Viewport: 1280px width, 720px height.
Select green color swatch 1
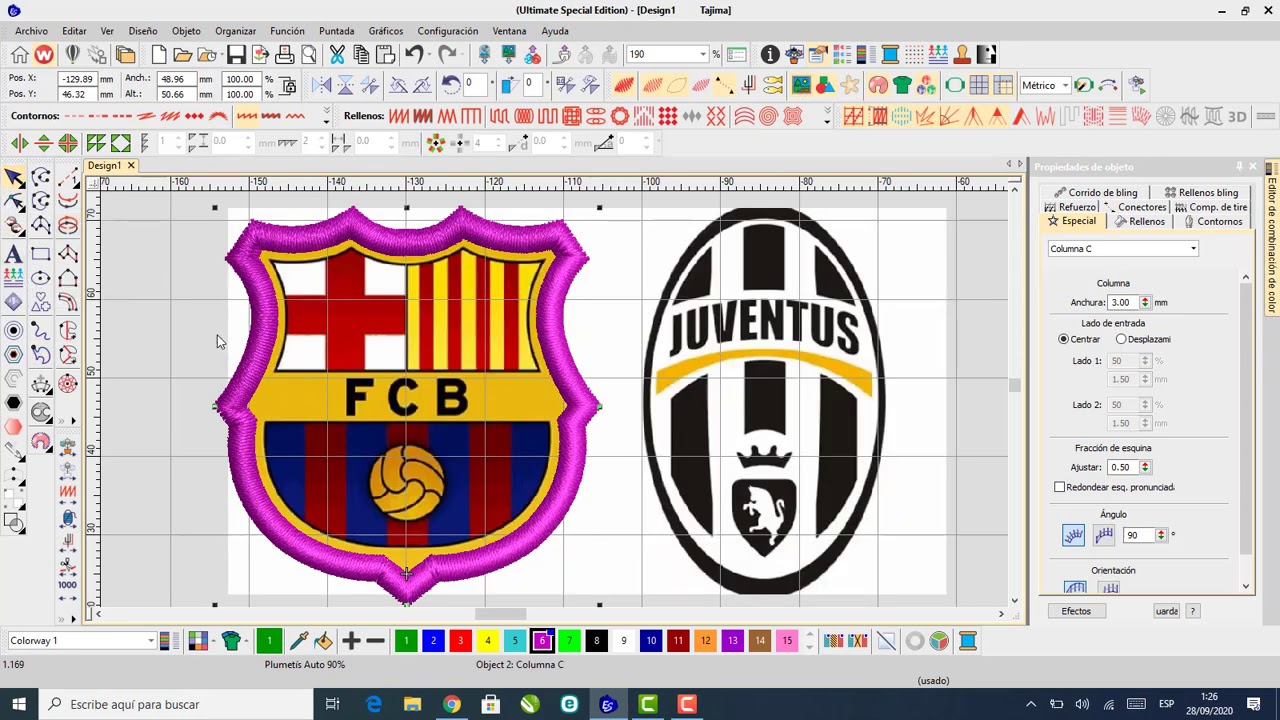click(x=406, y=641)
